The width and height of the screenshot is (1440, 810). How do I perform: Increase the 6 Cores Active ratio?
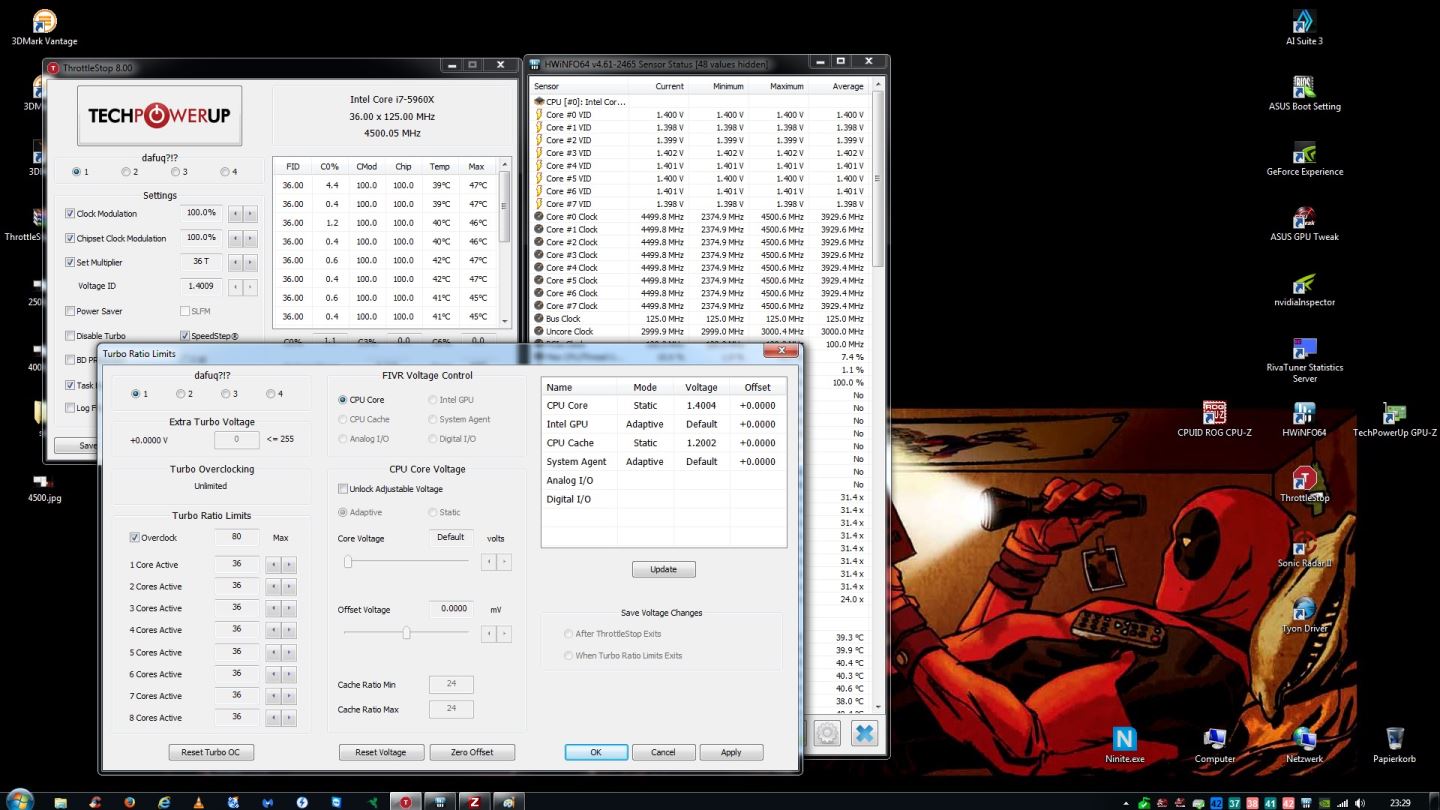289,674
